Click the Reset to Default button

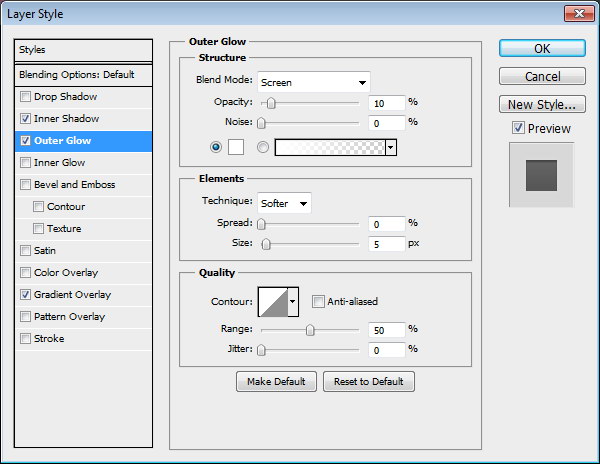pyautogui.click(x=368, y=382)
